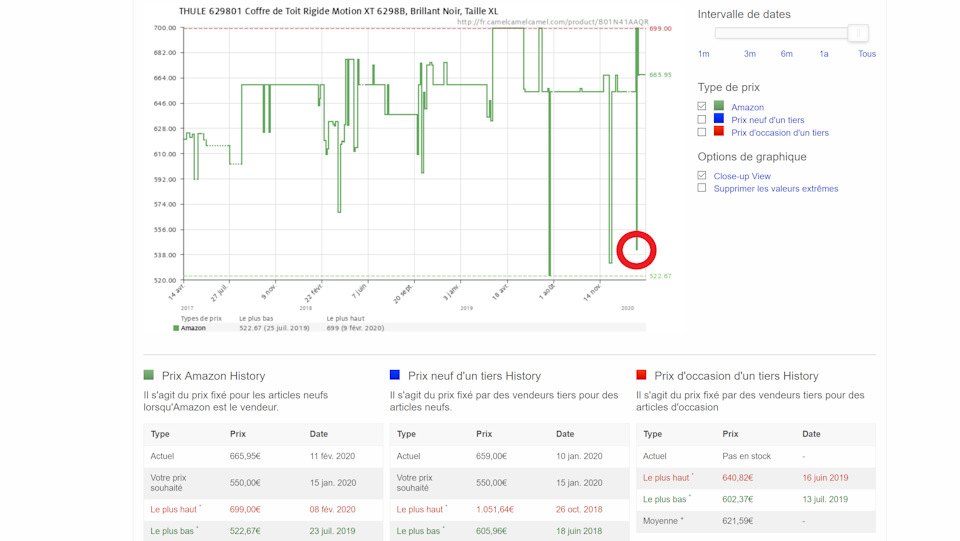Click the date 13 juil. 2019
960x541 pixels.
coord(825,499)
